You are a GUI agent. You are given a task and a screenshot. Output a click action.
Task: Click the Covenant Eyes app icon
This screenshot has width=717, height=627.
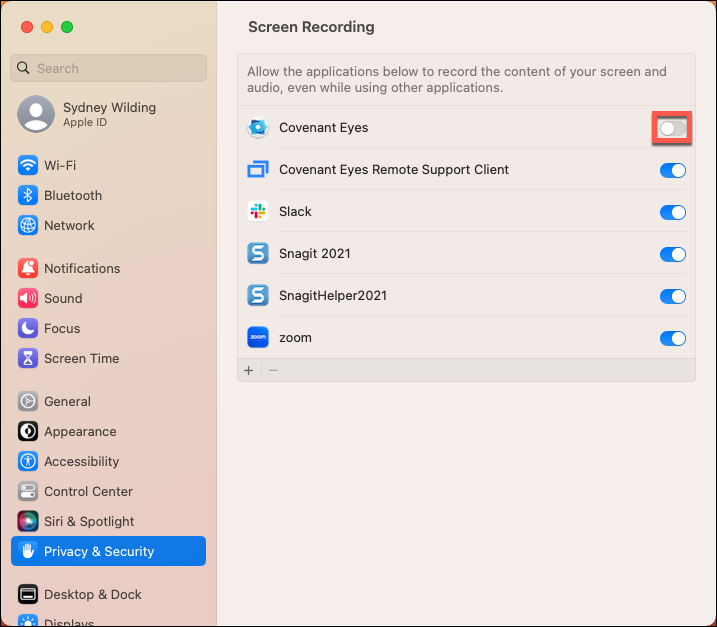(x=258, y=128)
